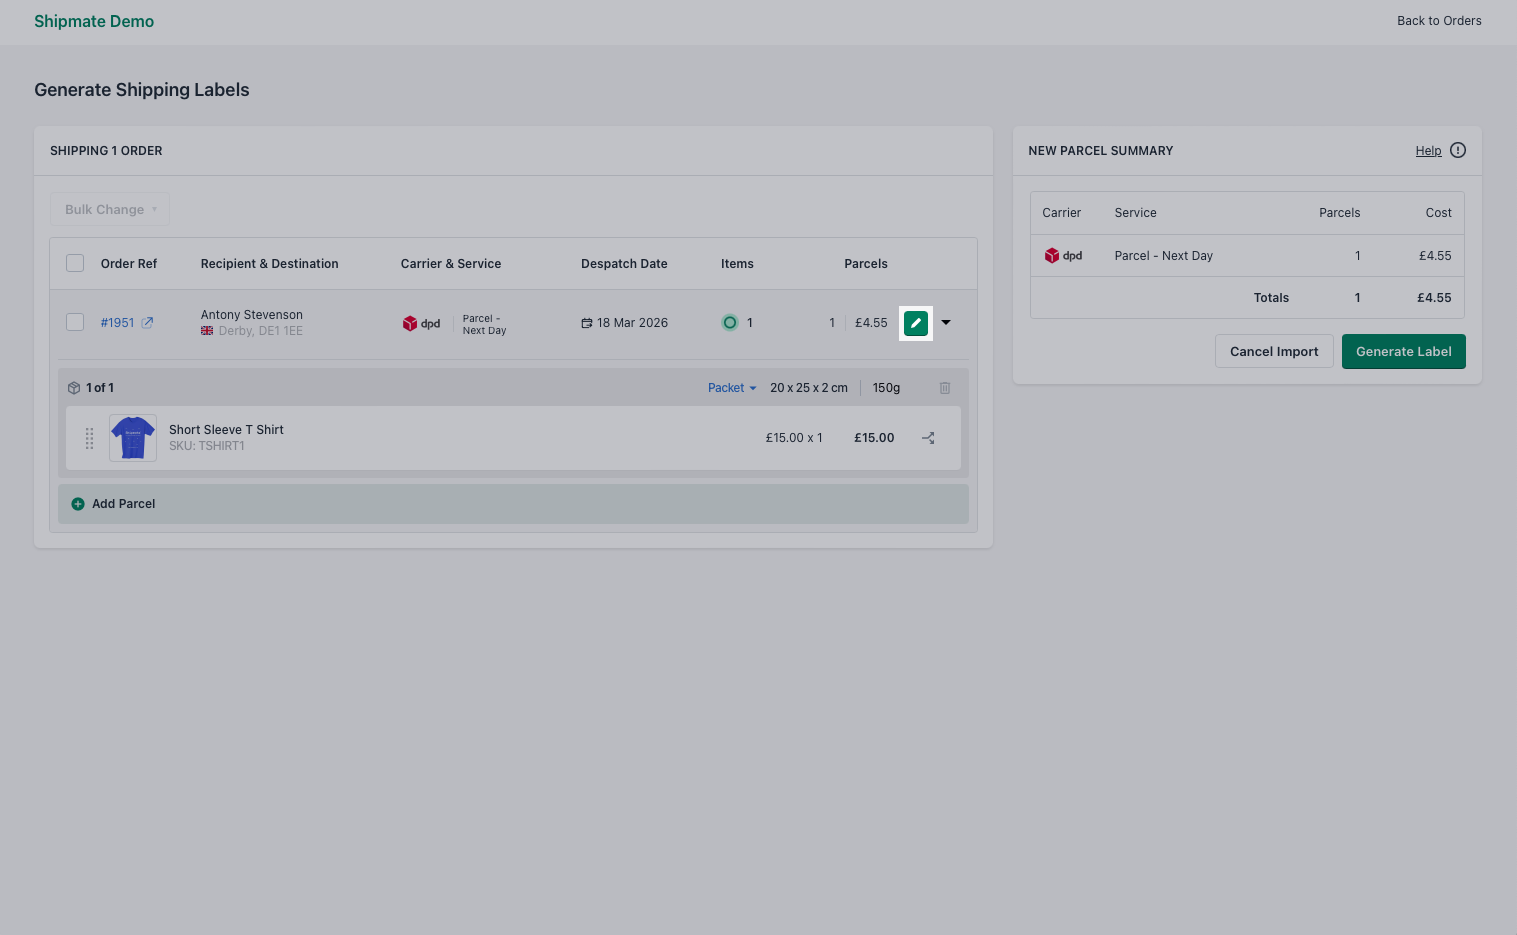Viewport: 1517px width, 935px height.
Task: Click the dpd carrier logo in the order row
Action: click(x=411, y=323)
